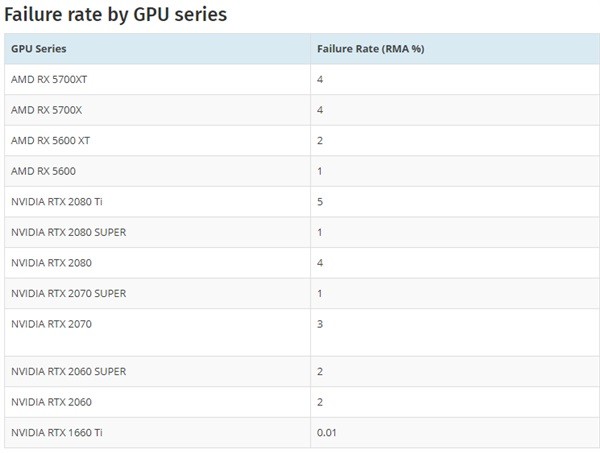Screen dimensions: 600x453
Task: Click the GPU Series column header
Action: (39, 49)
